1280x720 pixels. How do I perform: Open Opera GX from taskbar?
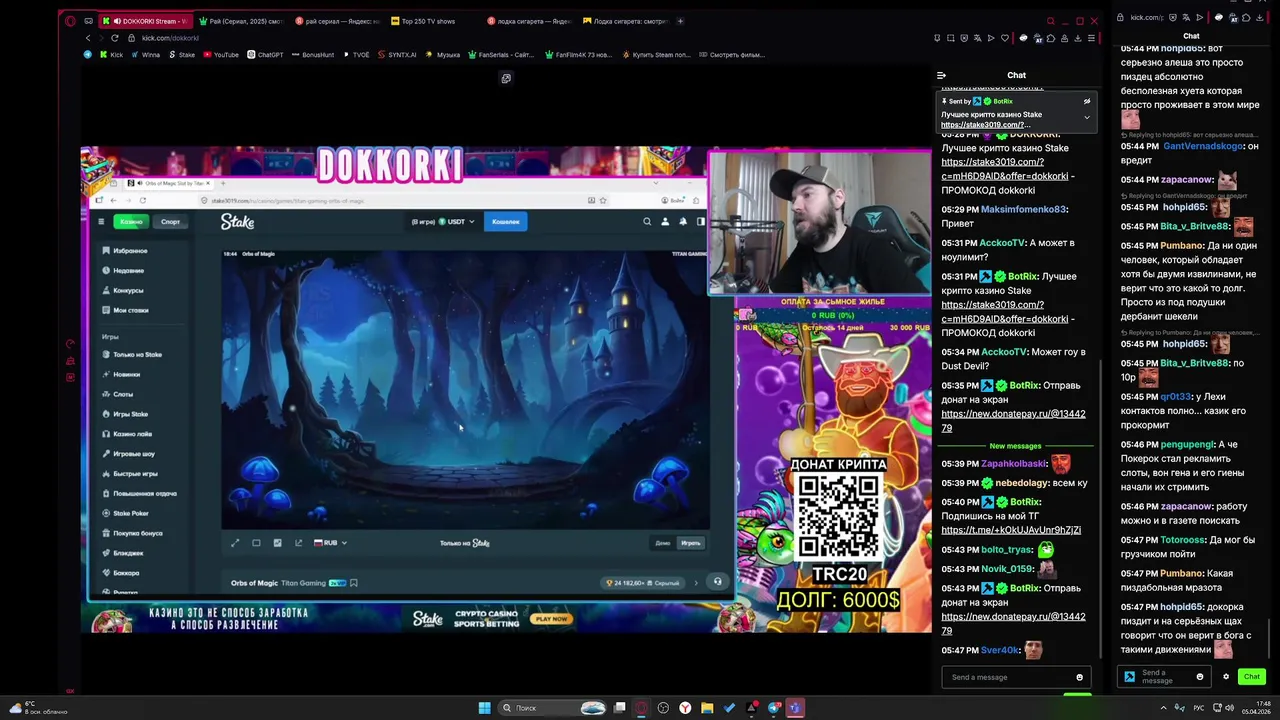click(x=641, y=708)
